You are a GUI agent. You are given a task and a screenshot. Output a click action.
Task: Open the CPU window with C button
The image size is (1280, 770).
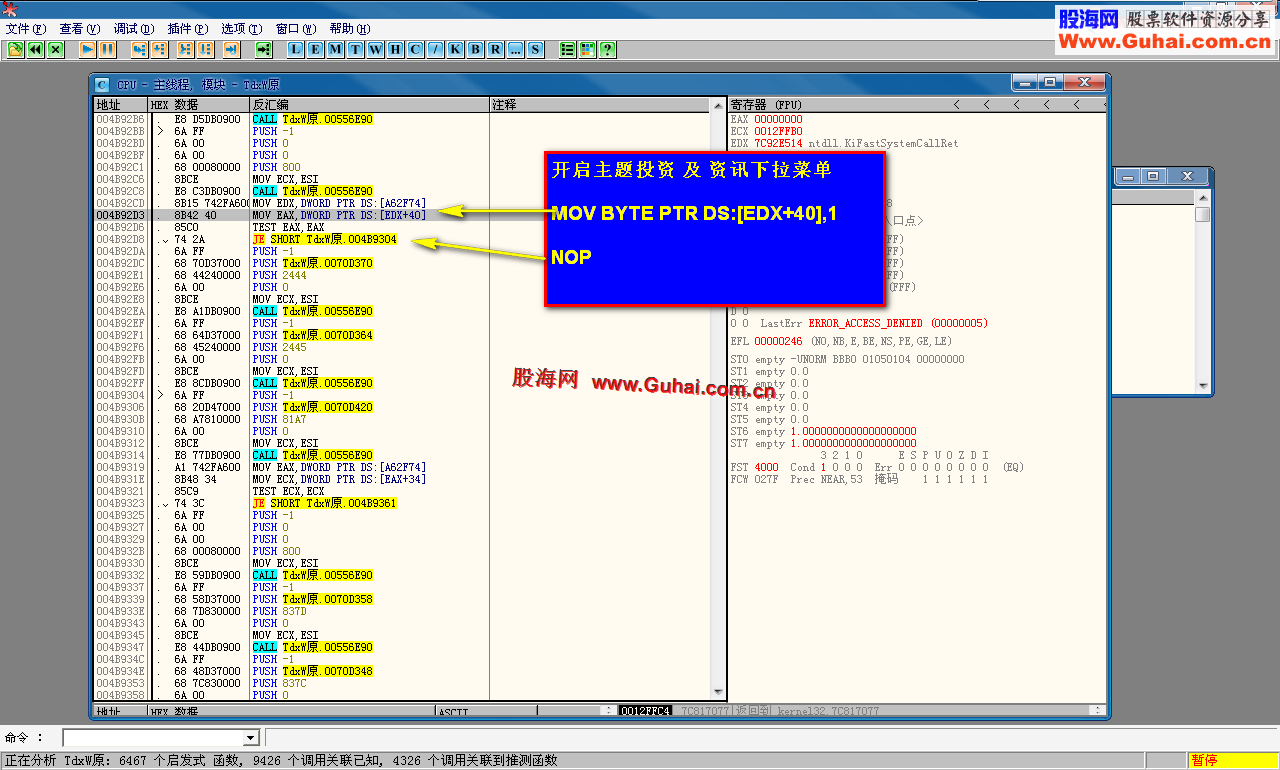click(x=416, y=49)
